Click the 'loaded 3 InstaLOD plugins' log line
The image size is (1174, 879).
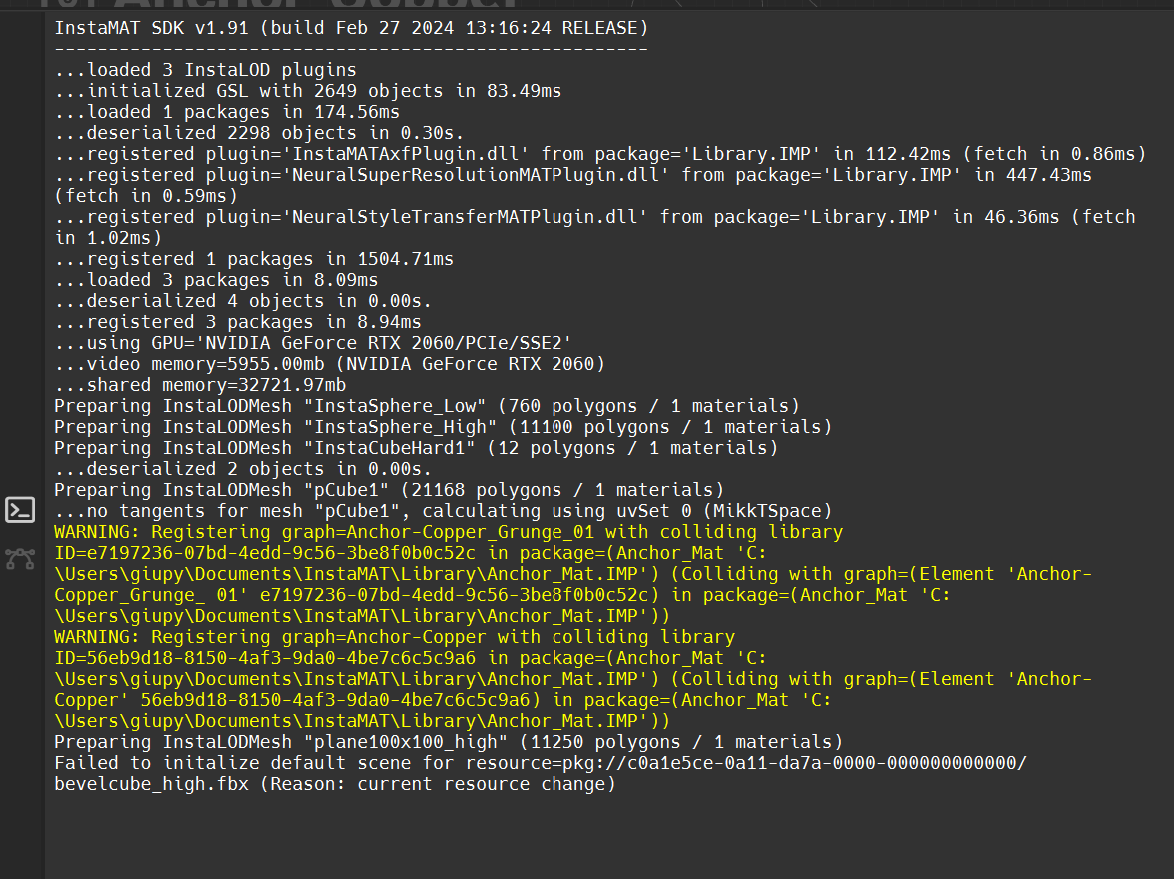pyautogui.click(x=205, y=70)
